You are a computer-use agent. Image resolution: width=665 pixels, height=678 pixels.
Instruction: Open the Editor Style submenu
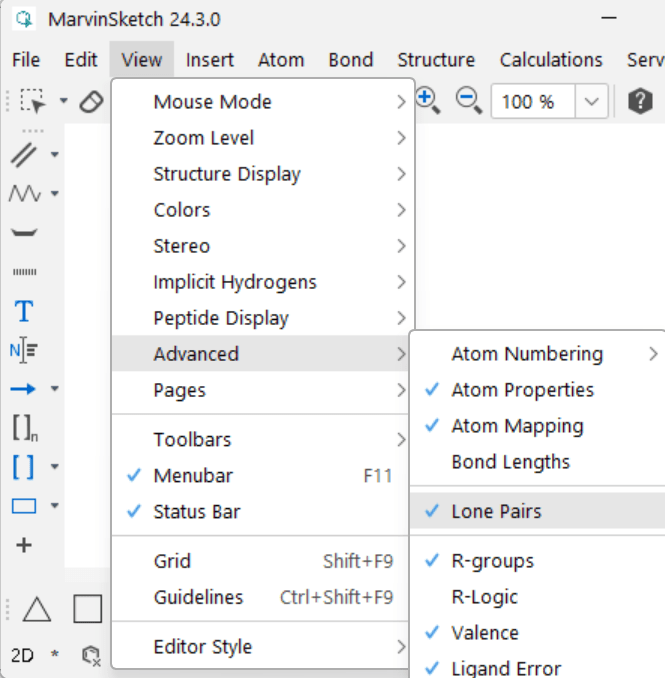pos(260,647)
